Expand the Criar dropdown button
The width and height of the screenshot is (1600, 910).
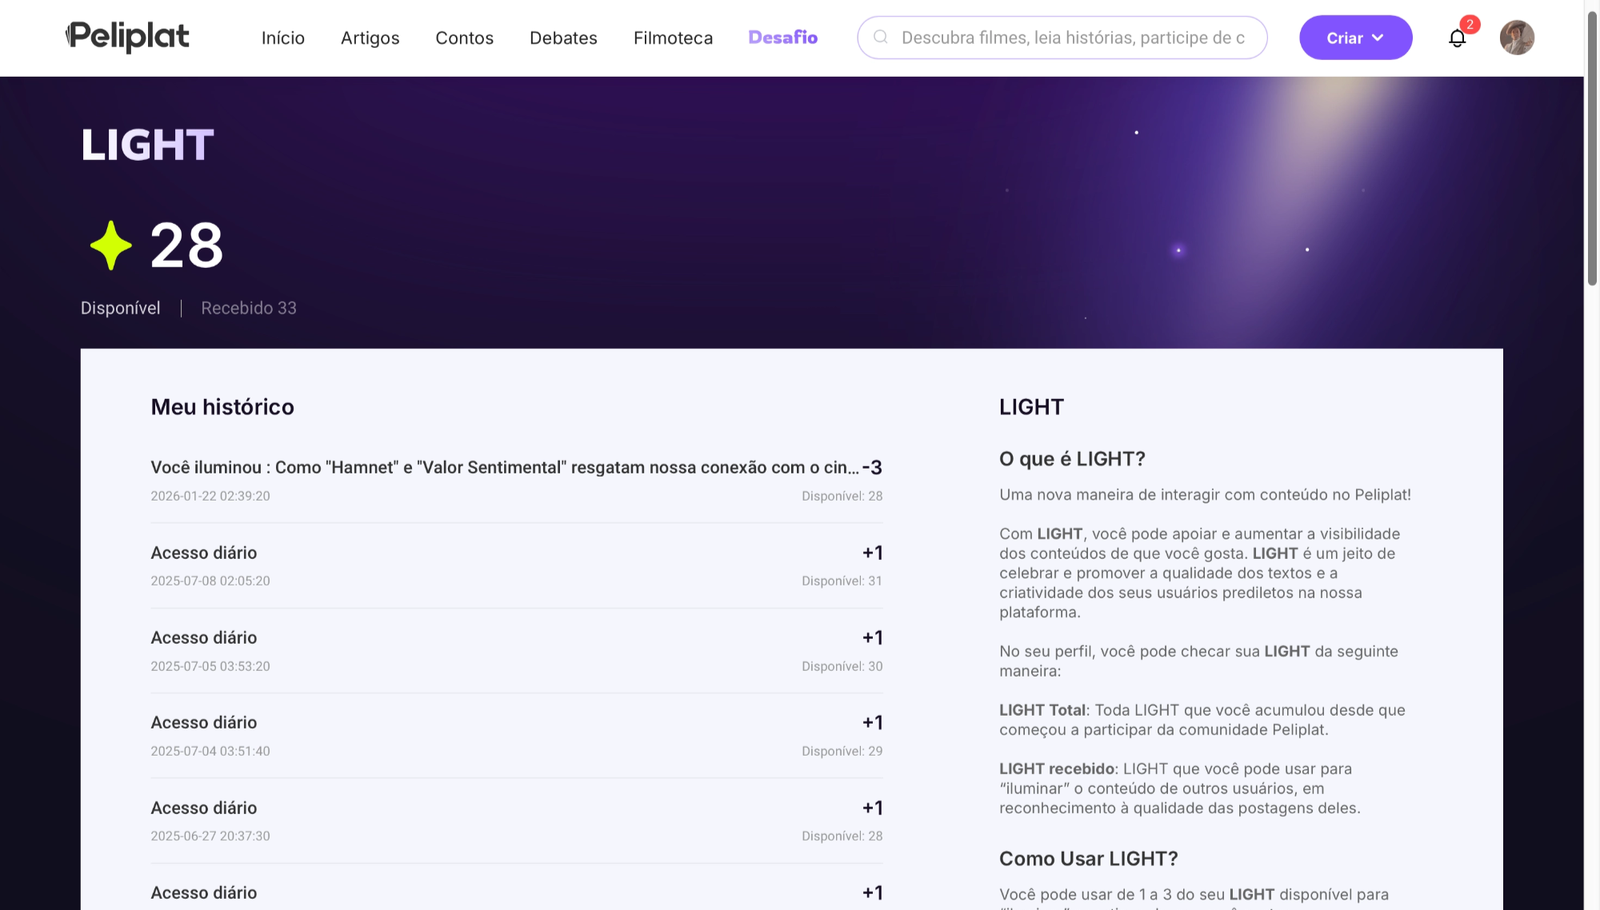(x=1355, y=37)
